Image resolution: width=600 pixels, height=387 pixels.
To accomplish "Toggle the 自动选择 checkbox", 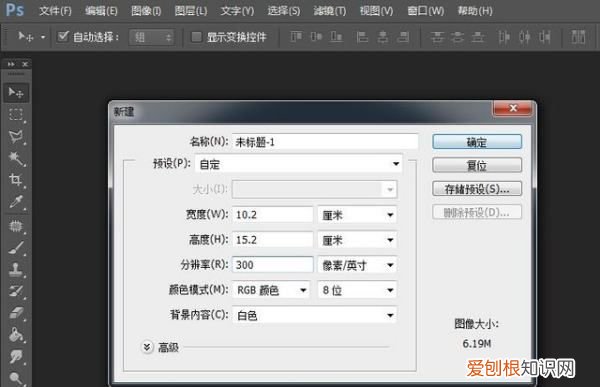I will point(63,36).
